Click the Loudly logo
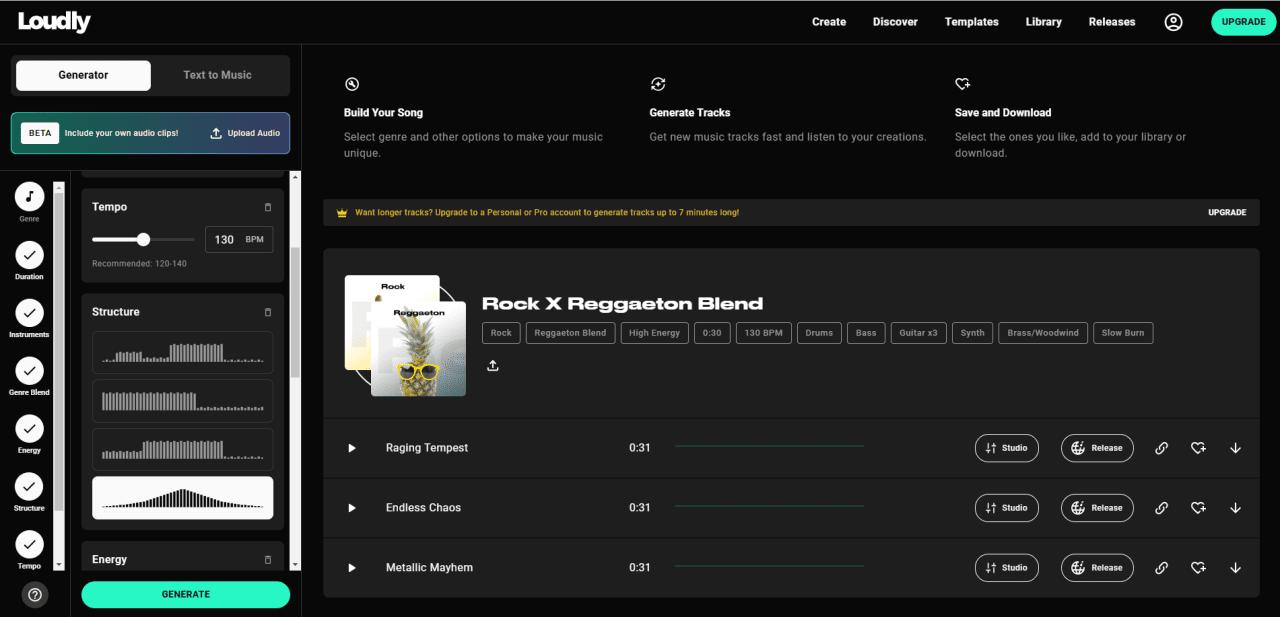 pos(54,21)
